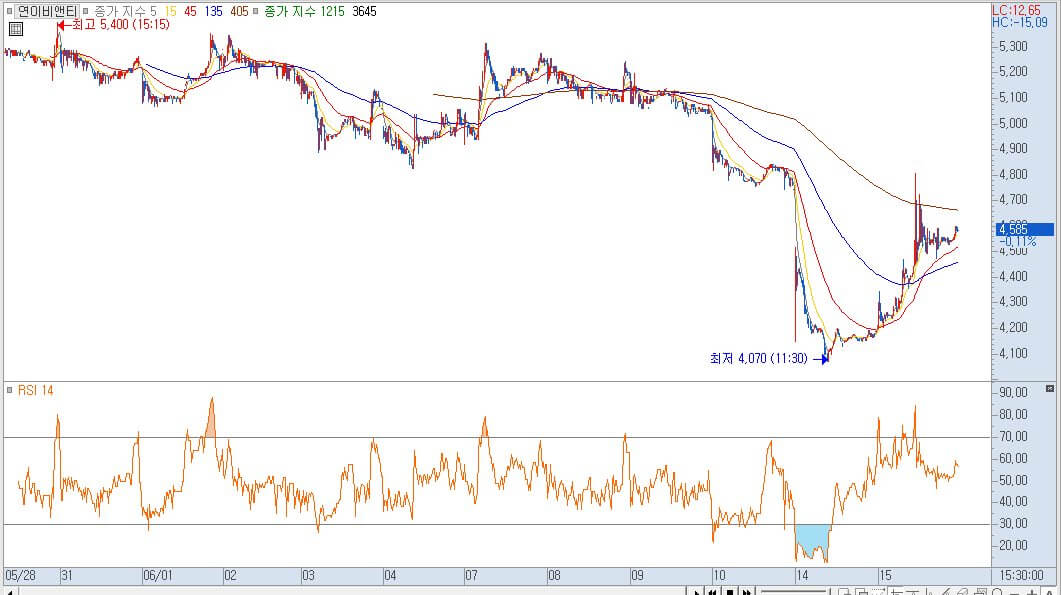Toggle the square marker beside RSI 14
Image resolution: width=1061 pixels, height=595 pixels.
tap(9, 390)
